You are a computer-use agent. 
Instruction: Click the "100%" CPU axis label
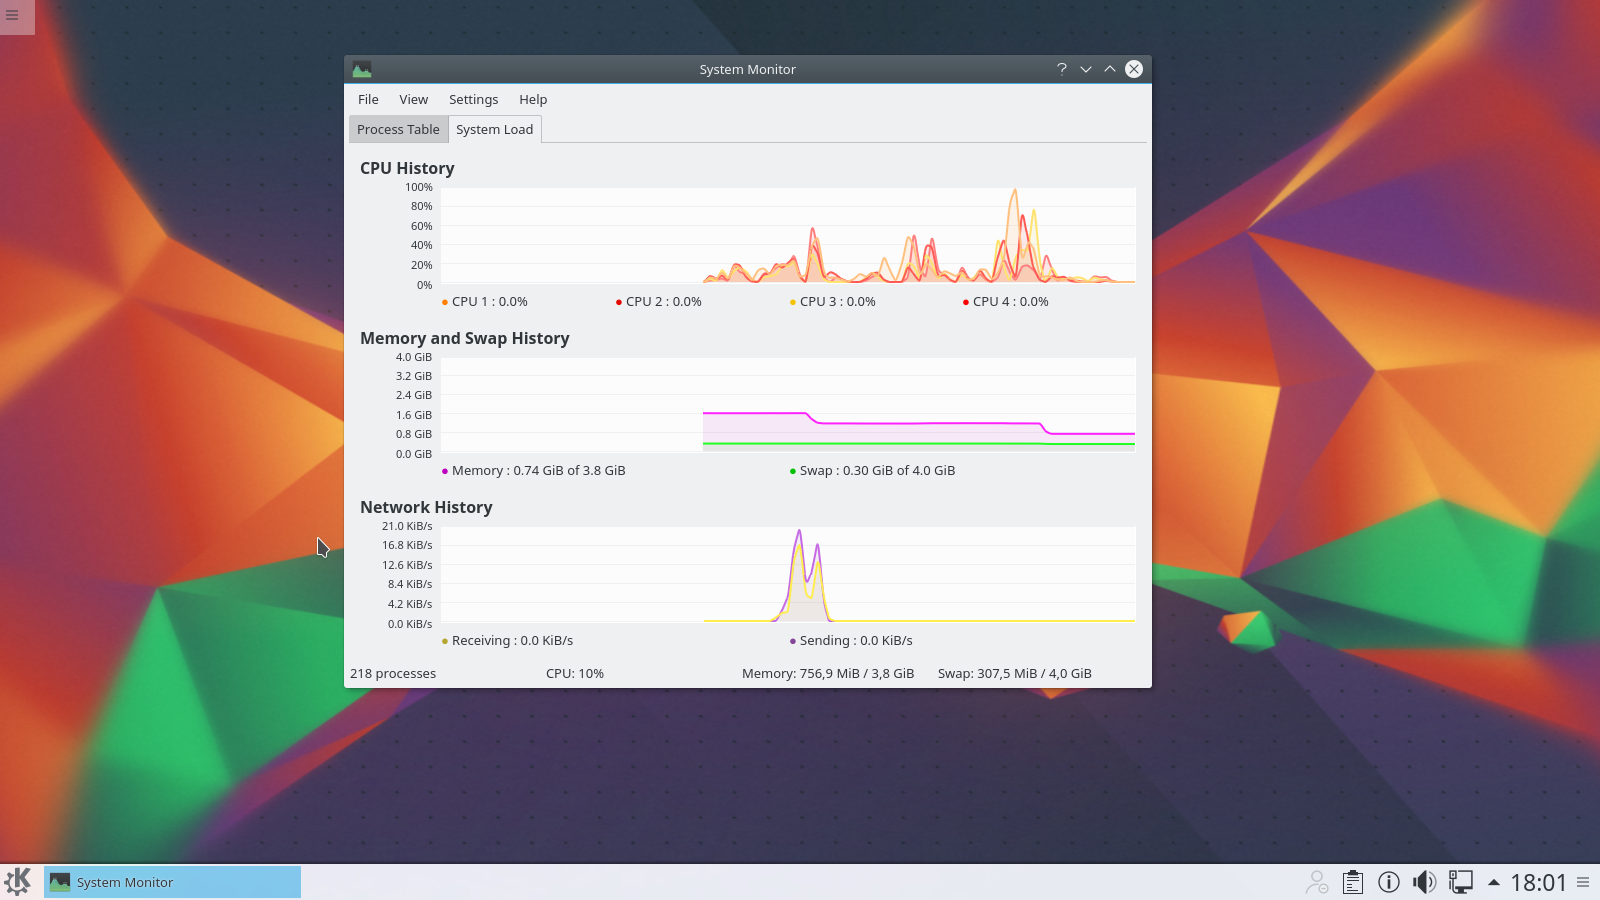pos(419,188)
